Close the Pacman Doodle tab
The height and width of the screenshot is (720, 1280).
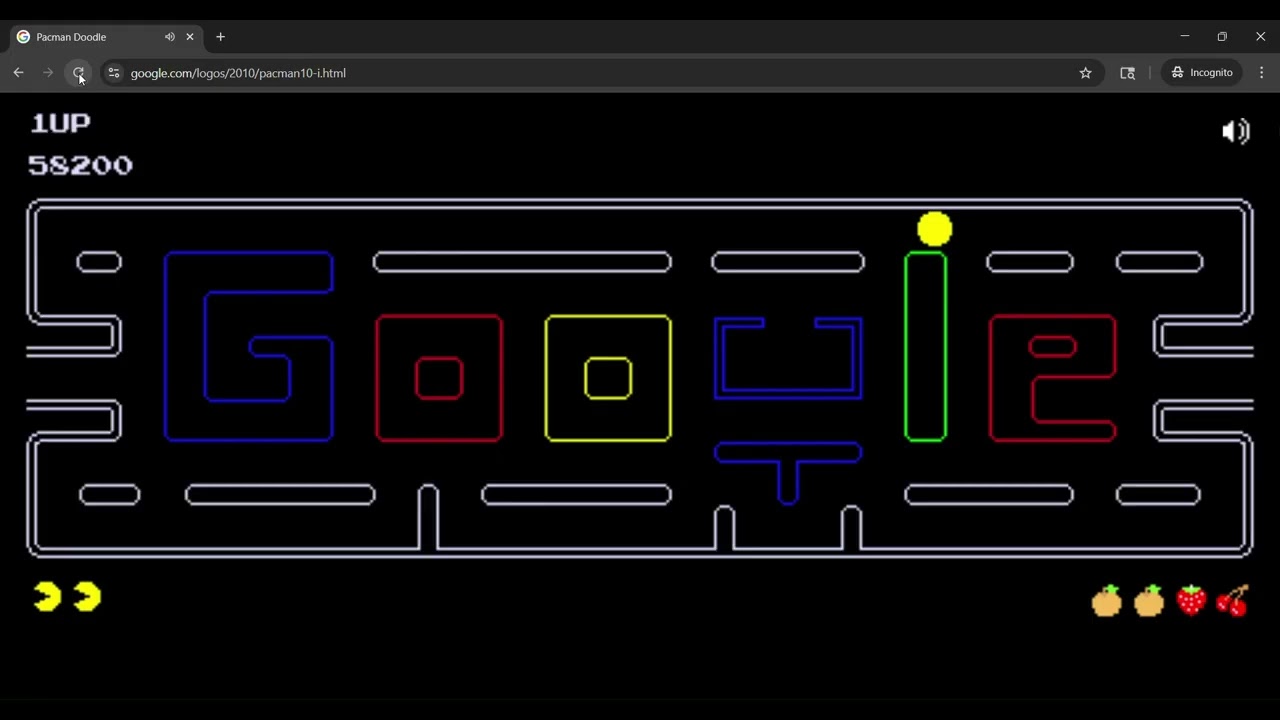pyautogui.click(x=190, y=37)
